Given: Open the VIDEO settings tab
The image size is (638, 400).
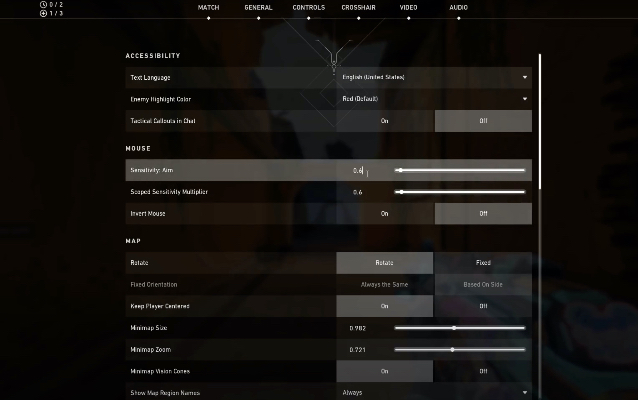Looking at the screenshot, I should 409,8.
